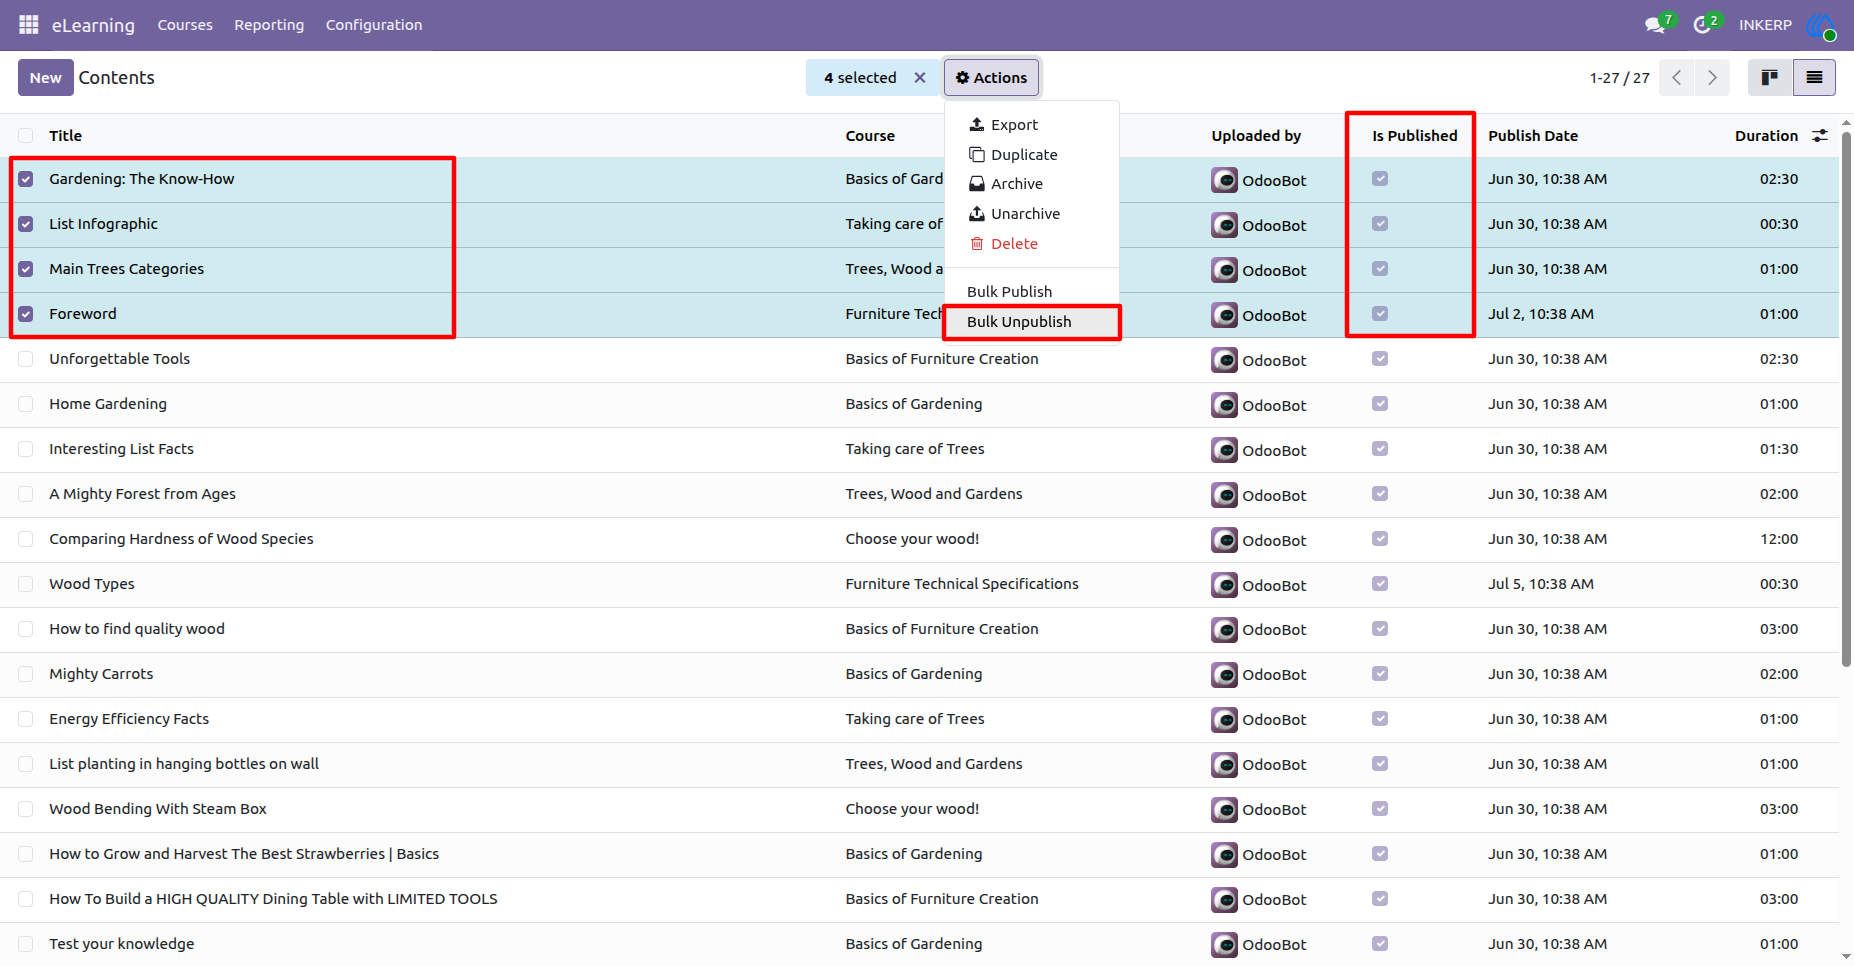Check the Unforgettable Tools row checkbox
Screen dimensions: 1854x966
[26, 359]
